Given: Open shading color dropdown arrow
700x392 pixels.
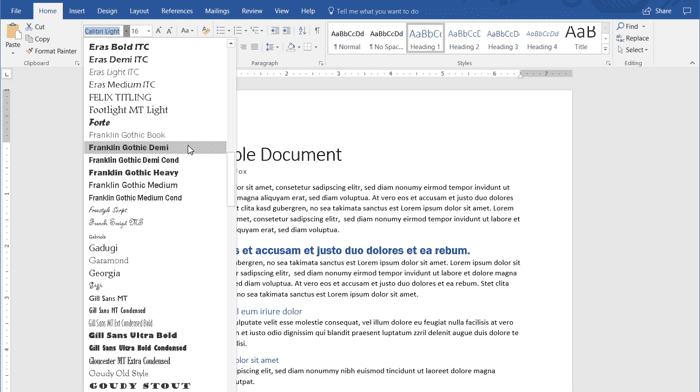Looking at the screenshot, I should coord(299,47).
